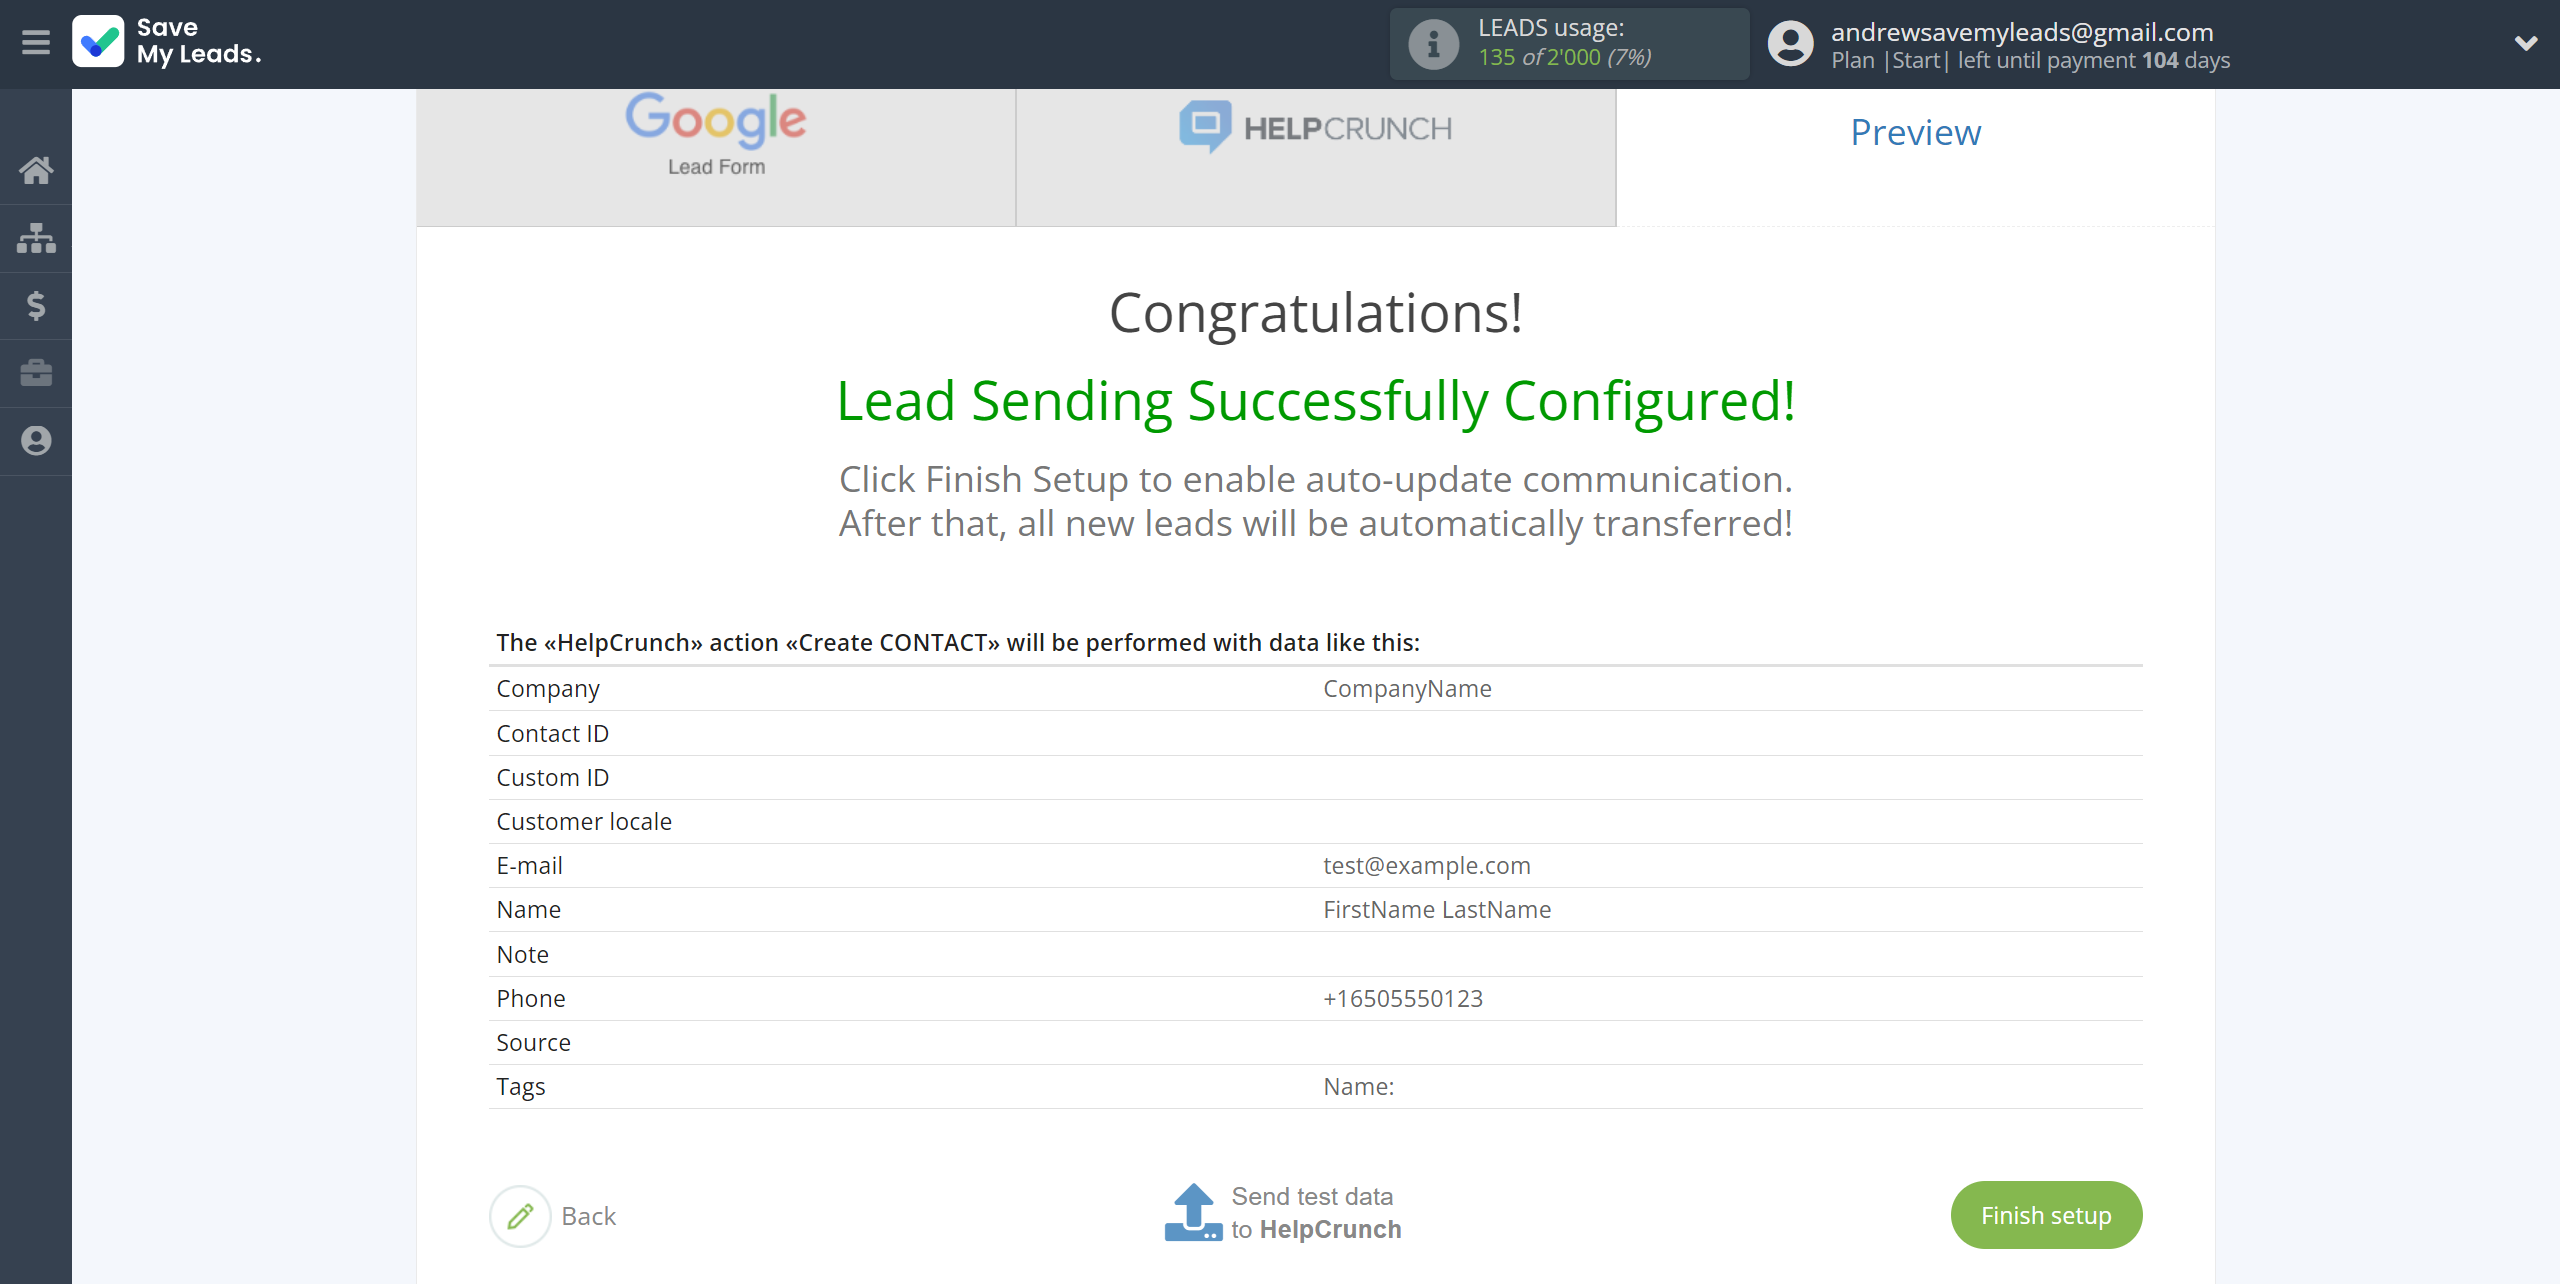Click Lead Sending Successfully Configured heading
Screen dimensions: 2560x1284
[1316, 401]
